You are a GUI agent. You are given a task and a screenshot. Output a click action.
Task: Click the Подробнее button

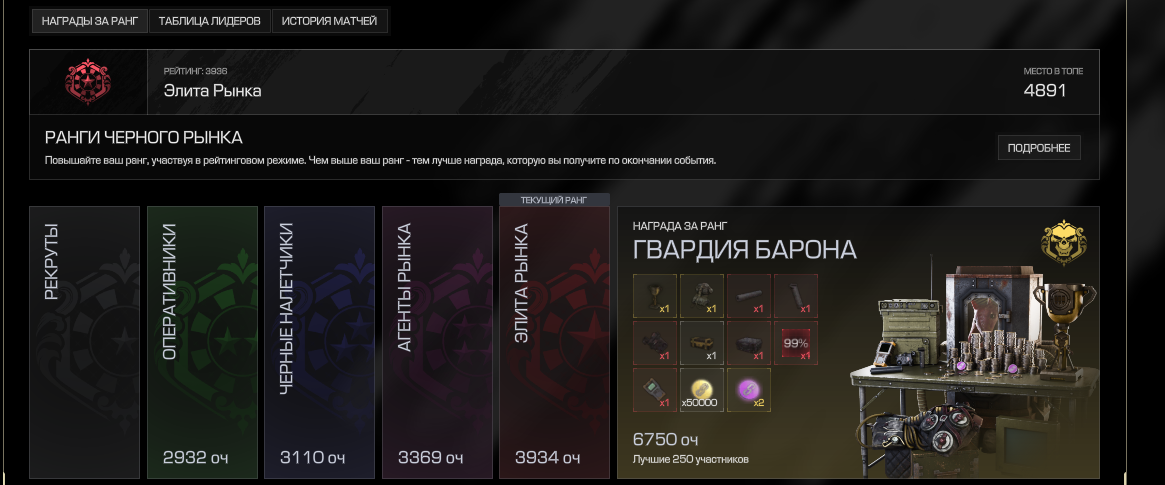tap(1039, 148)
